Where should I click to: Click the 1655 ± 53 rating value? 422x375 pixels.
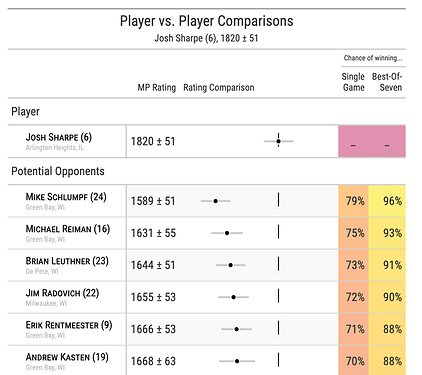coord(153,297)
